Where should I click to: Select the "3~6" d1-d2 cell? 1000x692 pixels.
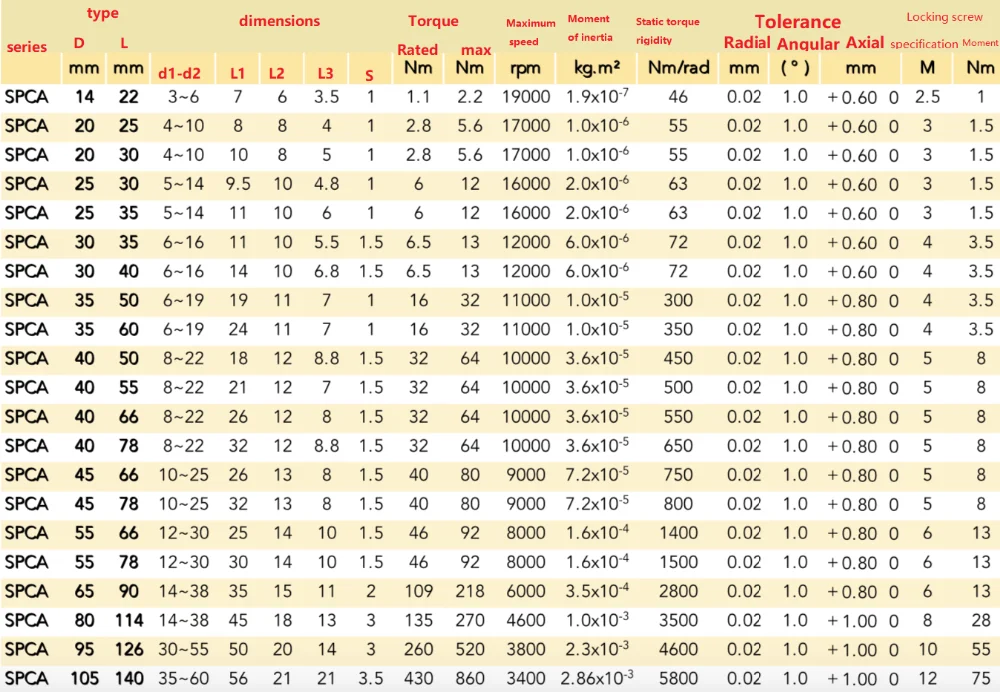coord(184,97)
